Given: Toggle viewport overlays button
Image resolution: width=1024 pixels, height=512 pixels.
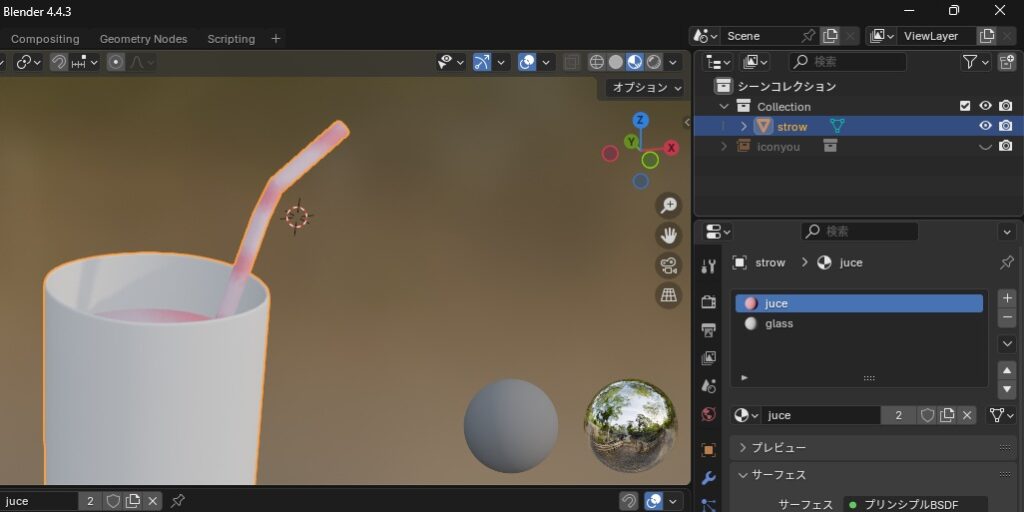Looking at the screenshot, I should tap(527, 62).
